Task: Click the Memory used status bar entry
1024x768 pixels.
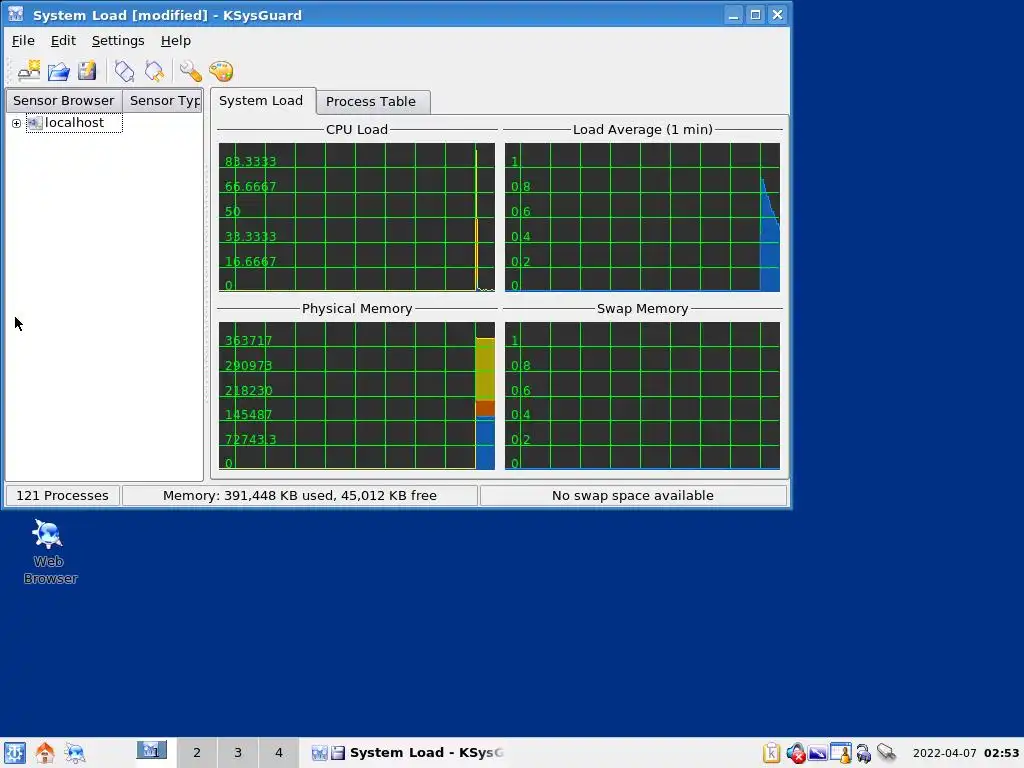Action: coord(300,496)
